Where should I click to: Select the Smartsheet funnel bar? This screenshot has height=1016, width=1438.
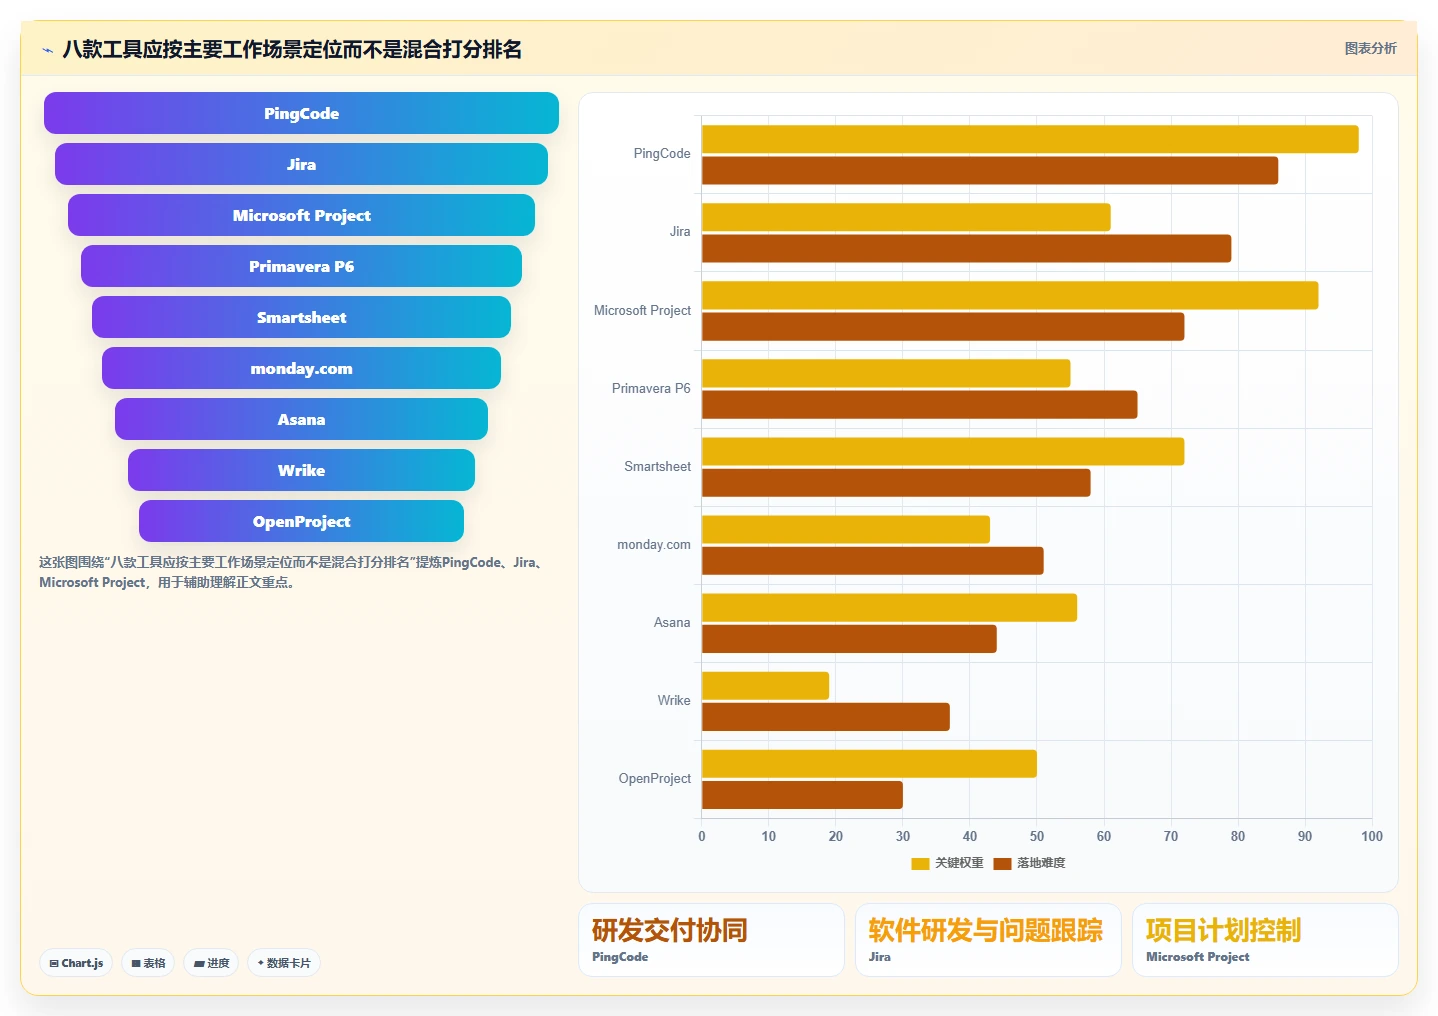pos(301,317)
